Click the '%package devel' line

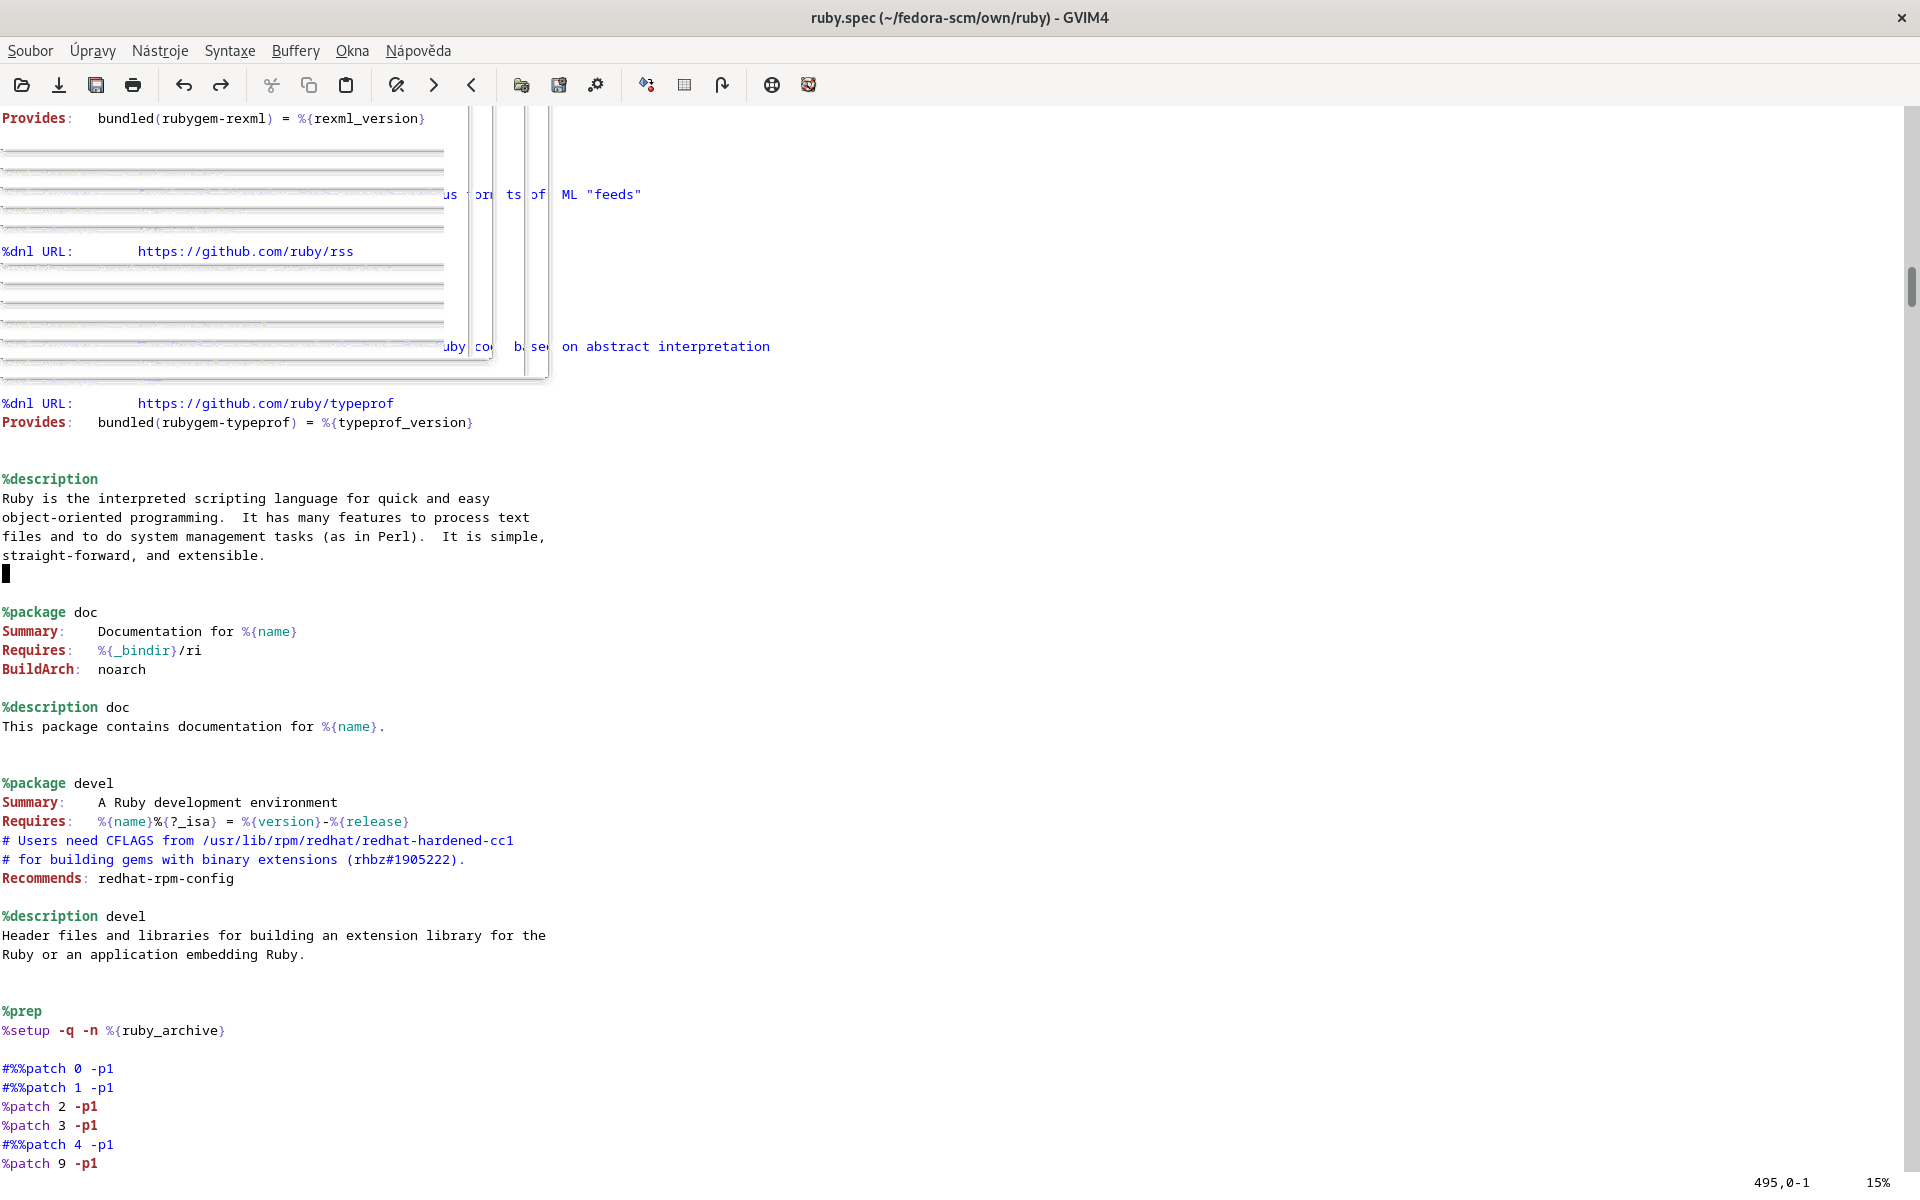pos(58,784)
